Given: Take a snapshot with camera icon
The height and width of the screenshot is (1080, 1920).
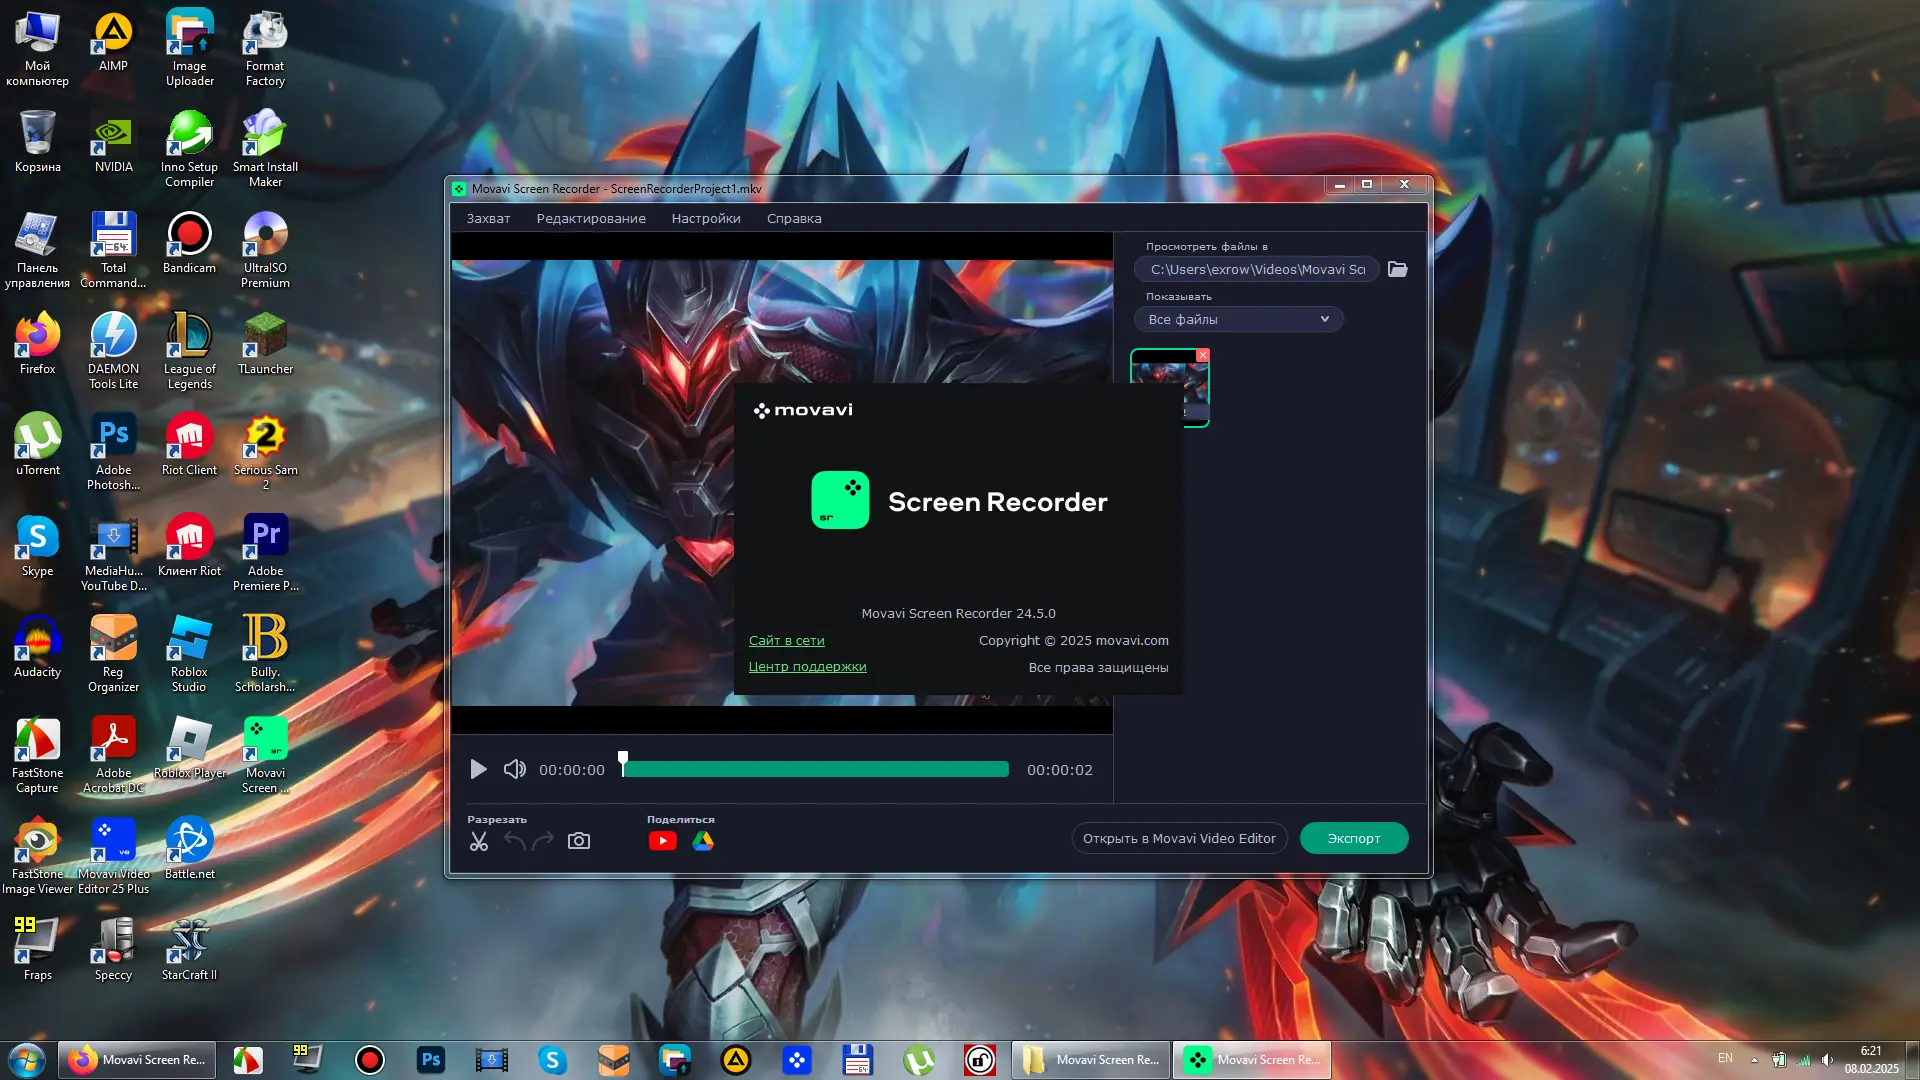Looking at the screenshot, I should pyautogui.click(x=579, y=841).
